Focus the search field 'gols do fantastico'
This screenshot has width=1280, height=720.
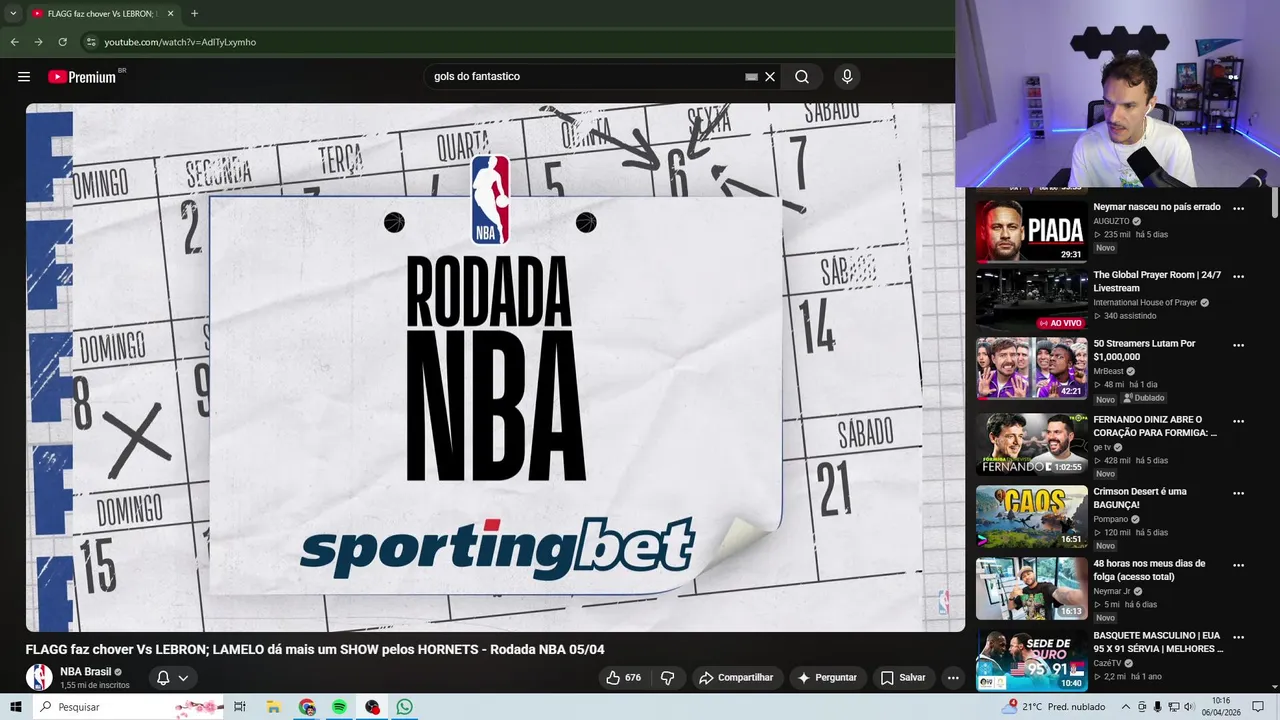pos(585,77)
